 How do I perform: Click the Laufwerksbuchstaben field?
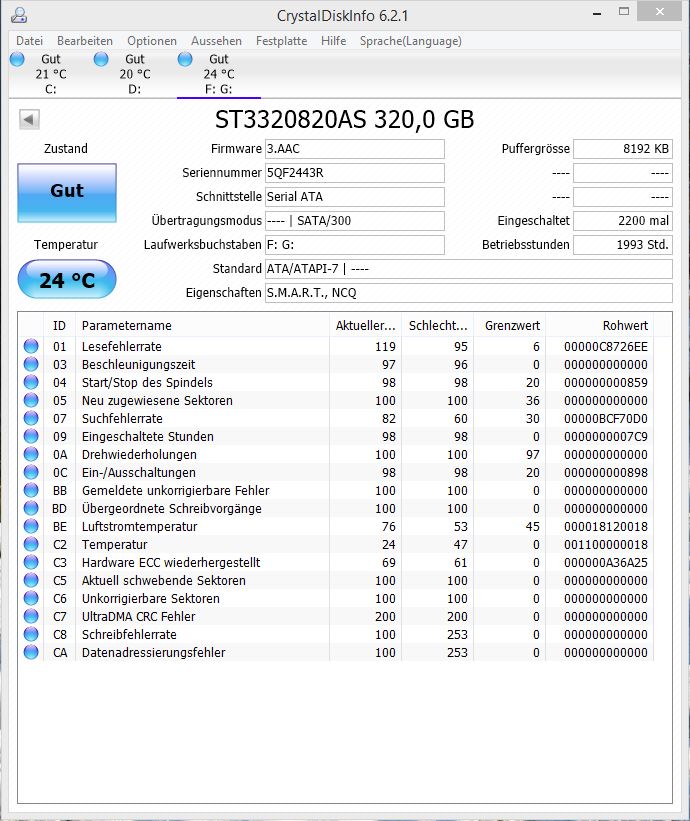(x=355, y=245)
